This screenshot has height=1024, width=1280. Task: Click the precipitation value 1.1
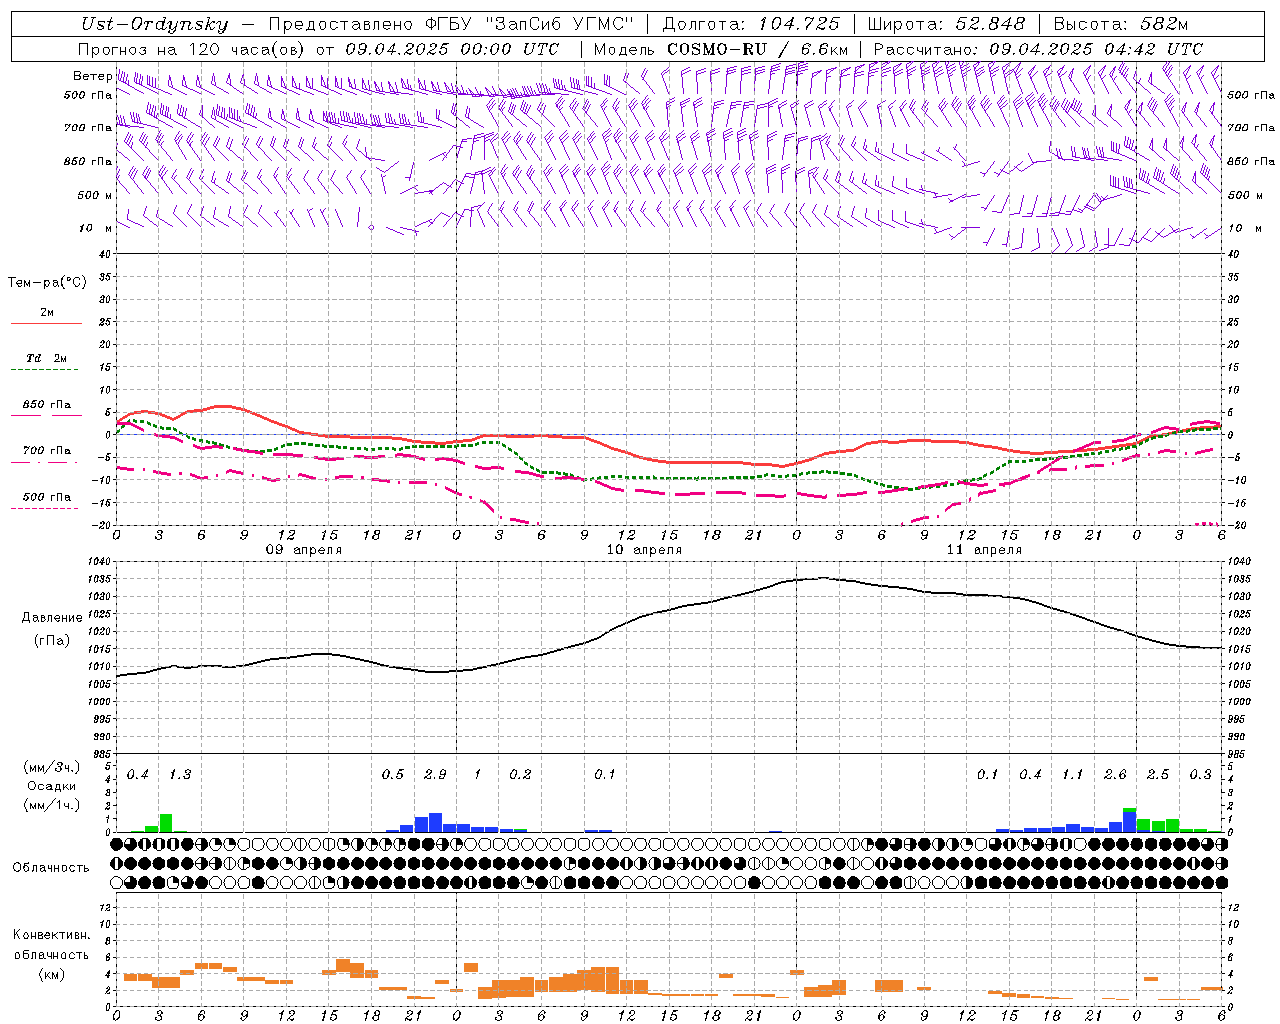click(1073, 775)
